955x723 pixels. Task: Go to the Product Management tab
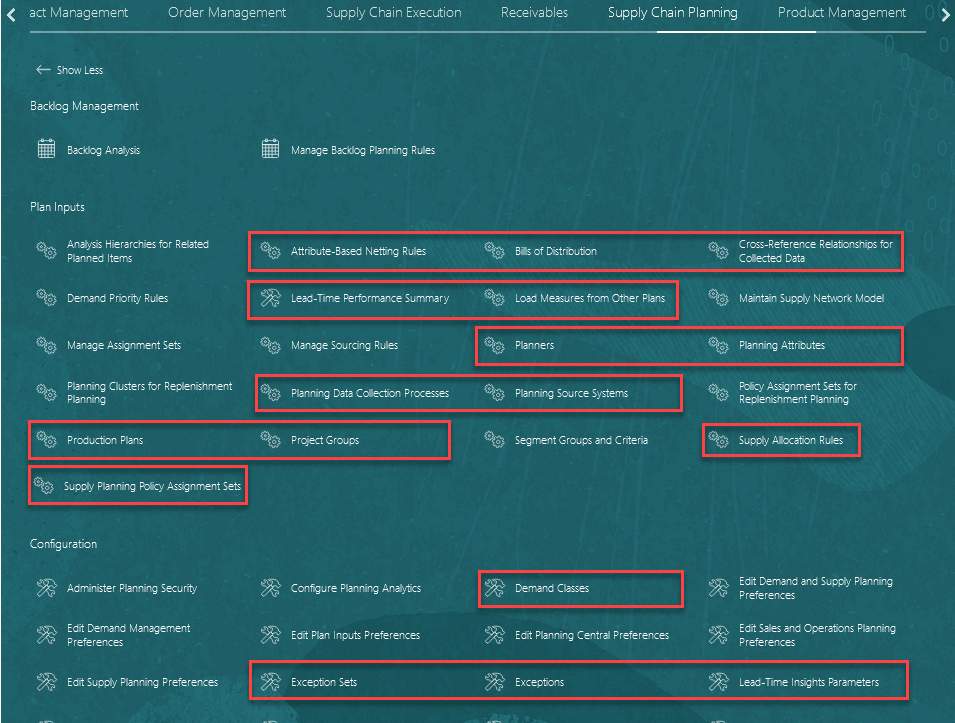(842, 12)
